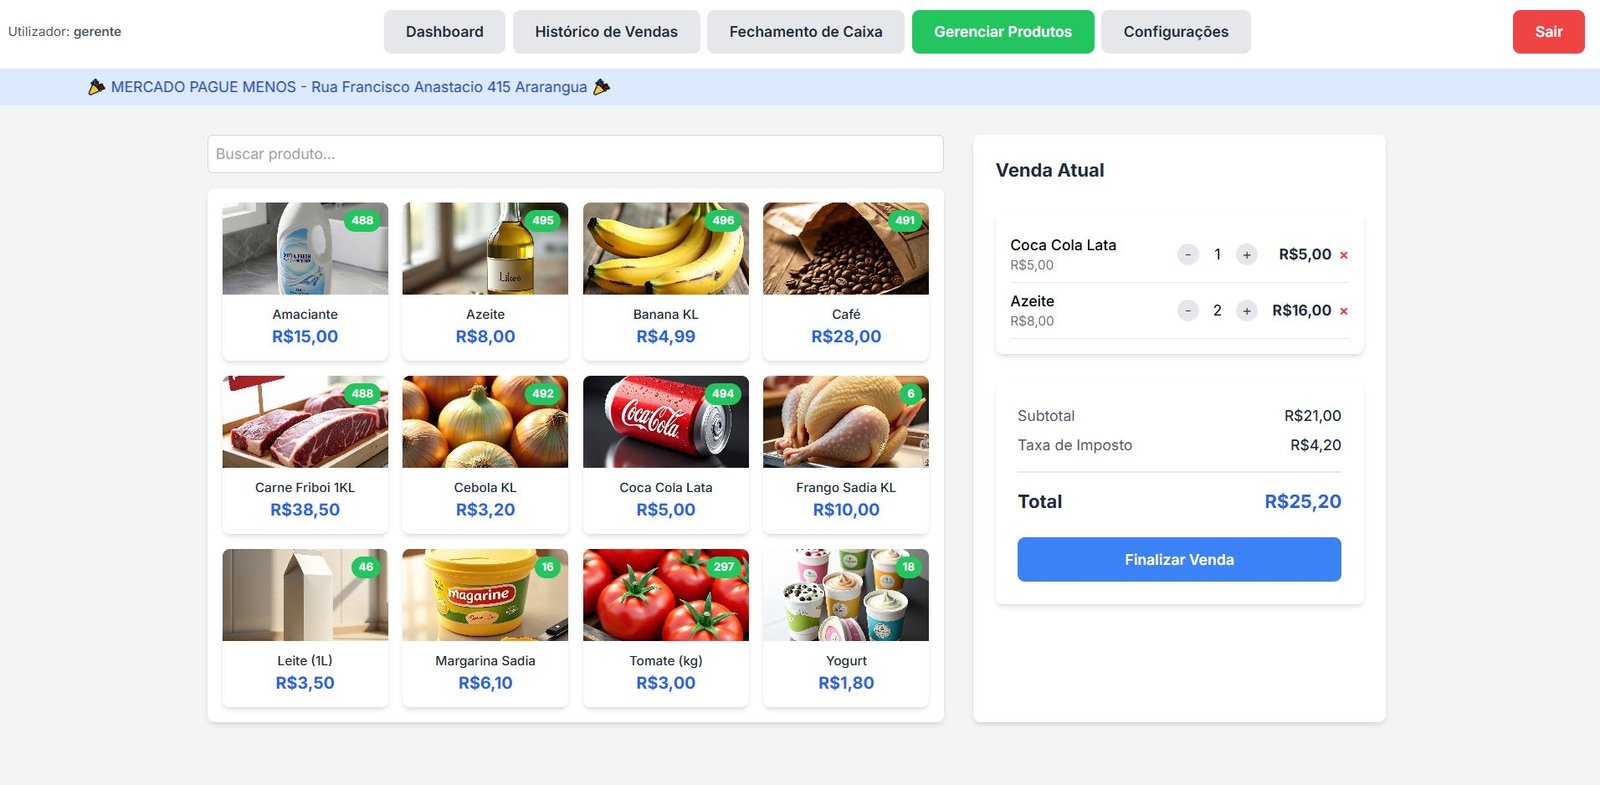Open Fechamento de Caixa
Image resolution: width=1600 pixels, height=785 pixels.
point(805,32)
